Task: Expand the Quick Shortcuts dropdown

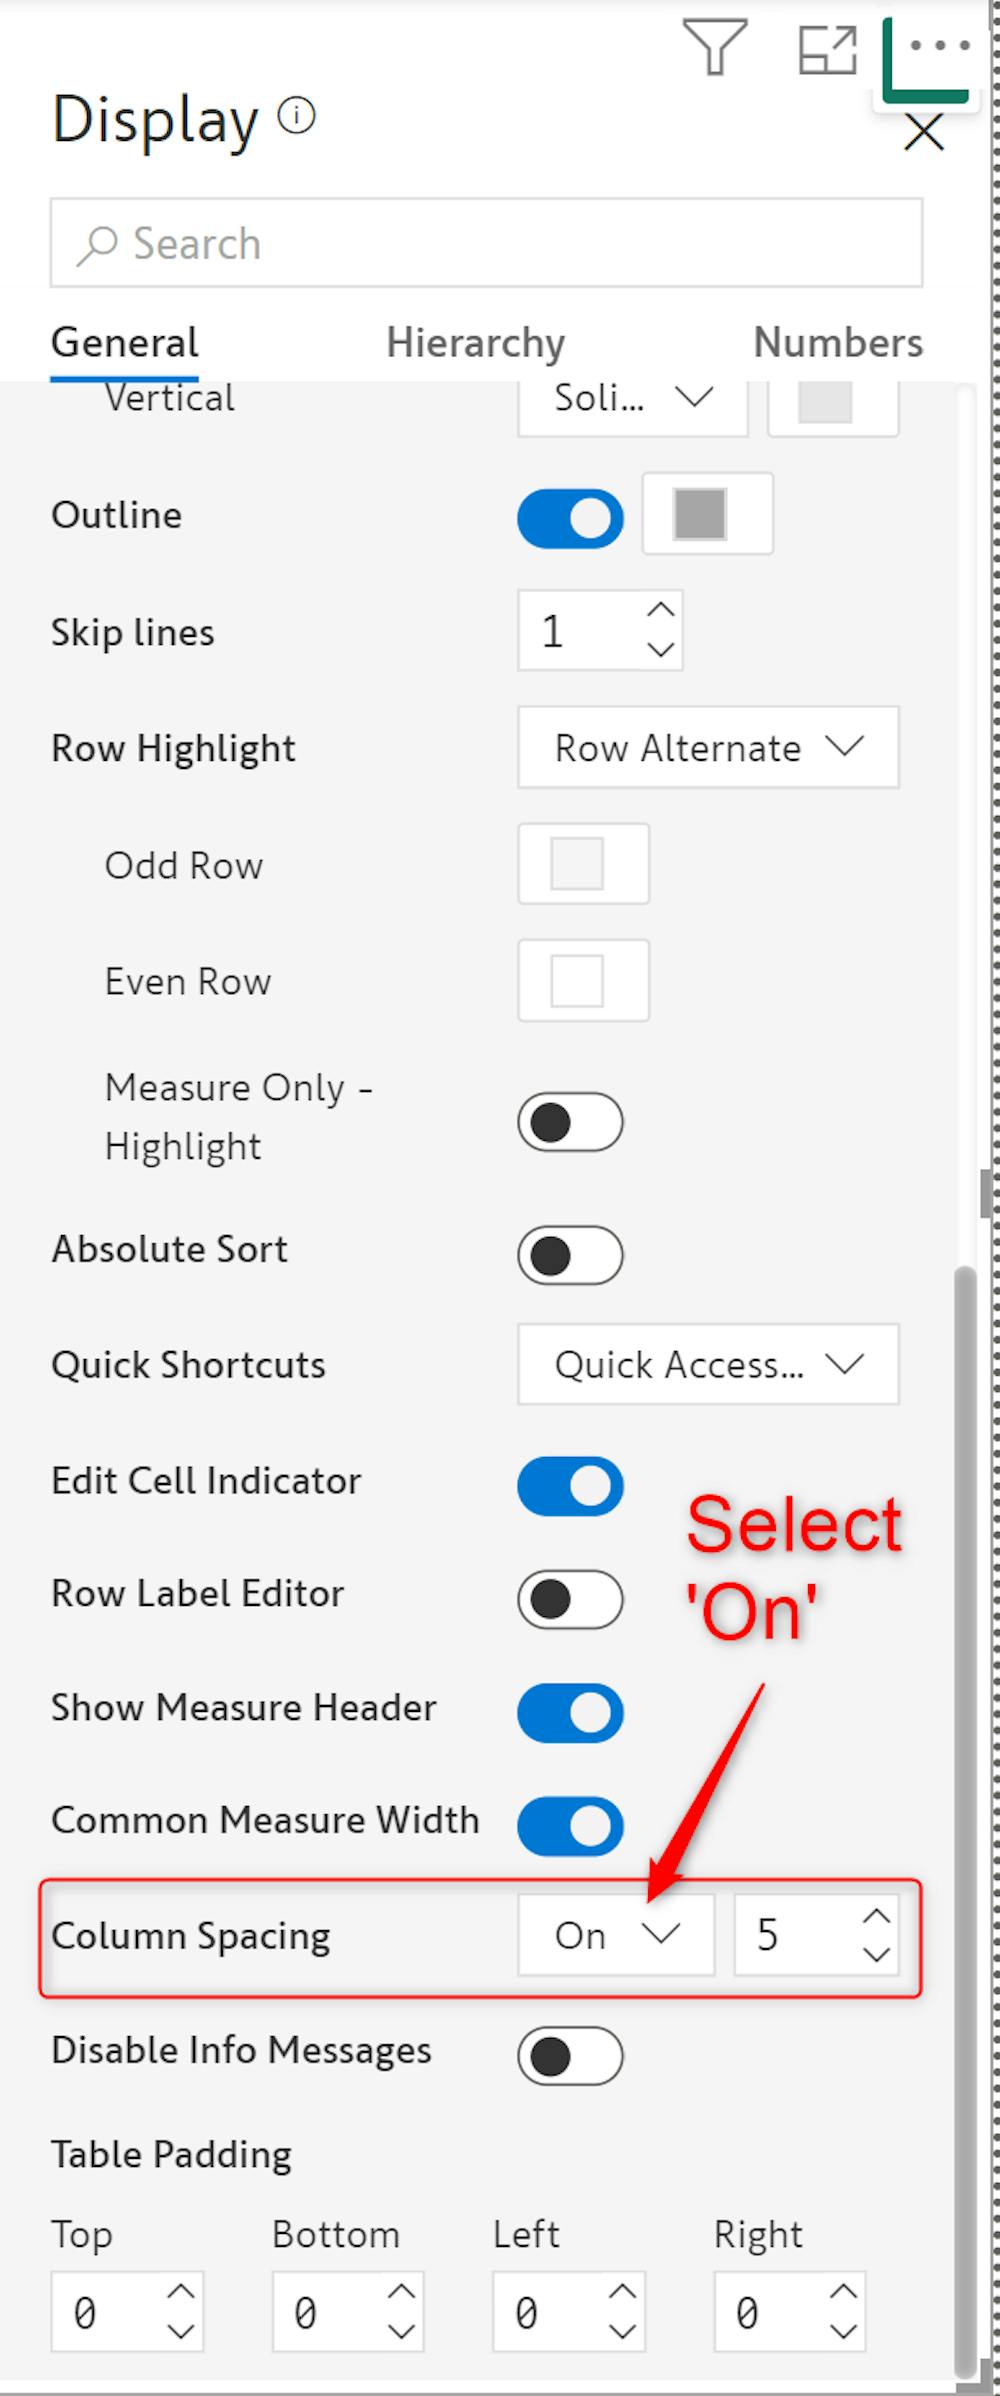Action: pyautogui.click(x=707, y=1364)
